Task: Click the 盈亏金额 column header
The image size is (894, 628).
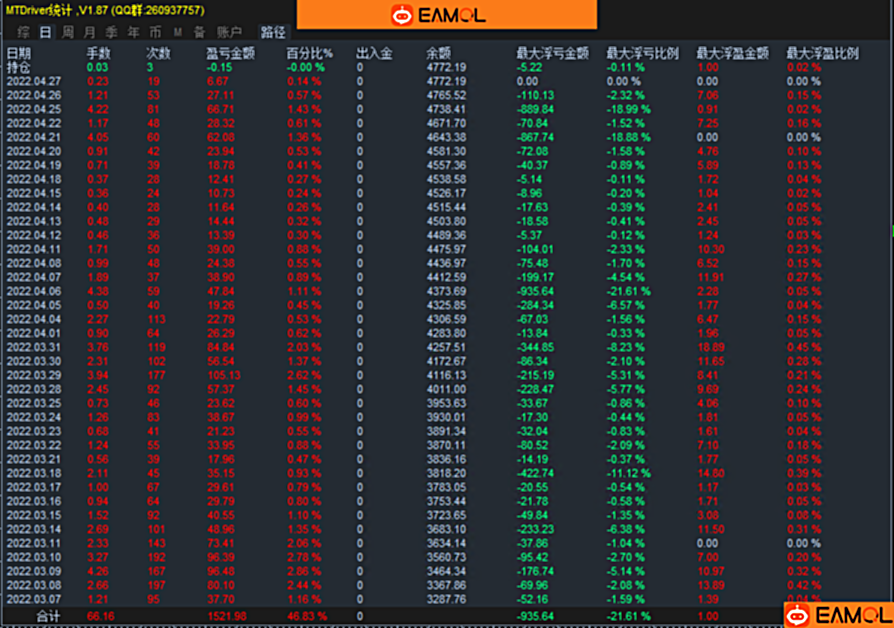Action: (231, 53)
